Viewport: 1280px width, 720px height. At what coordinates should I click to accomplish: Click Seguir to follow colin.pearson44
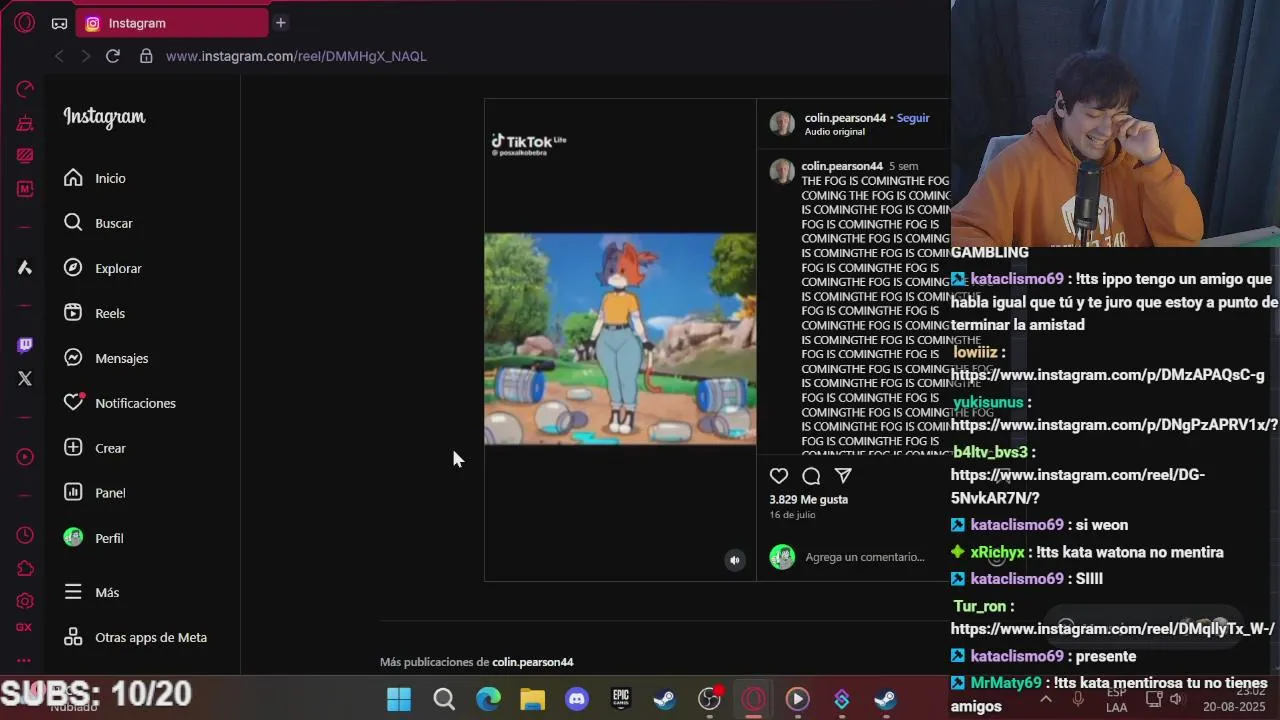913,118
